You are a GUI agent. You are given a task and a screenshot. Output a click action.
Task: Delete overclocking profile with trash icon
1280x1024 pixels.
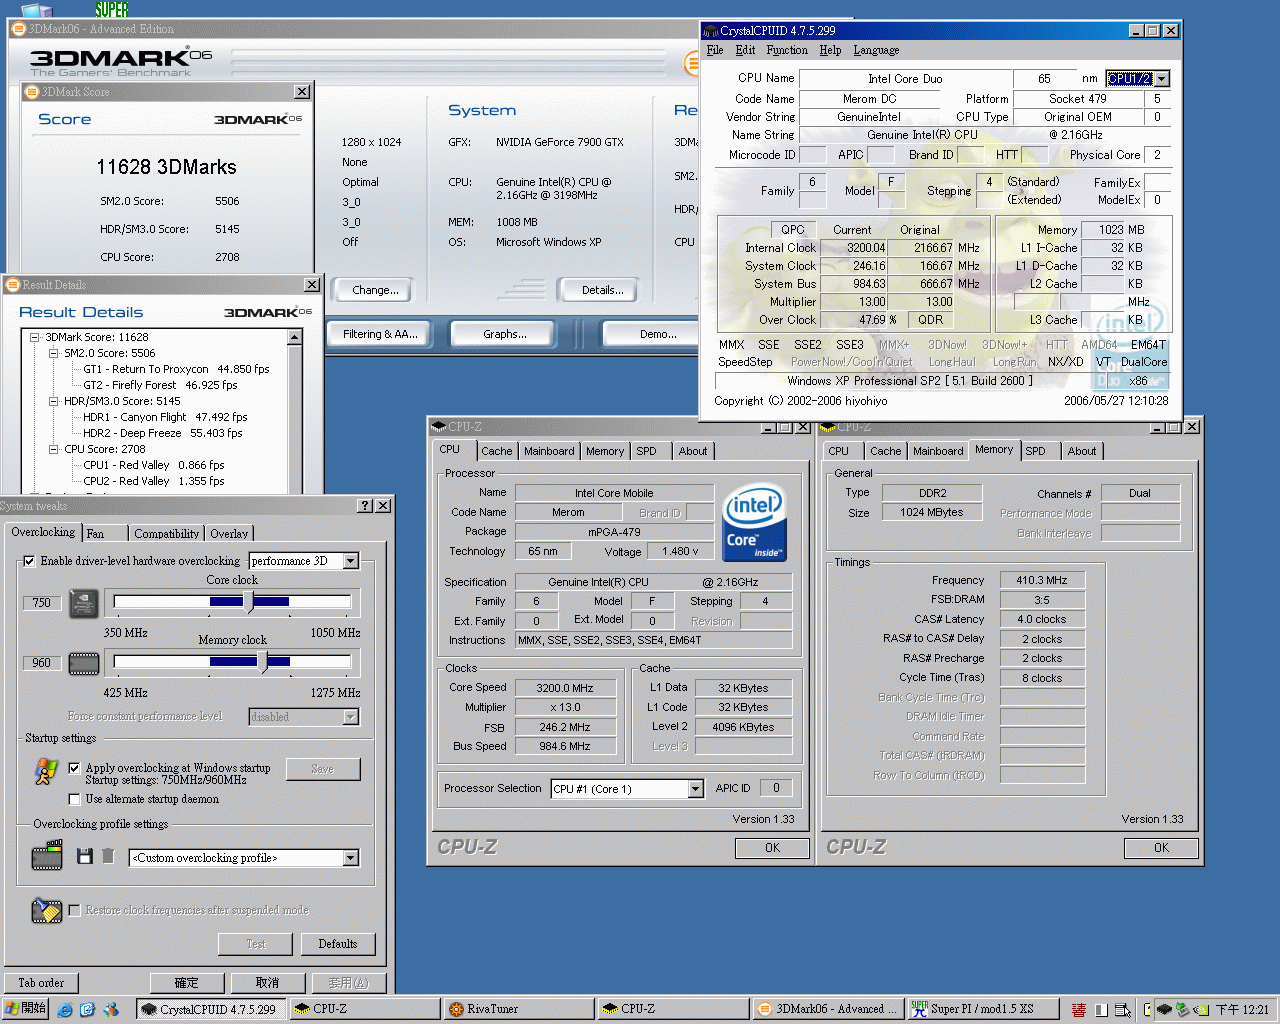pyautogui.click(x=108, y=856)
